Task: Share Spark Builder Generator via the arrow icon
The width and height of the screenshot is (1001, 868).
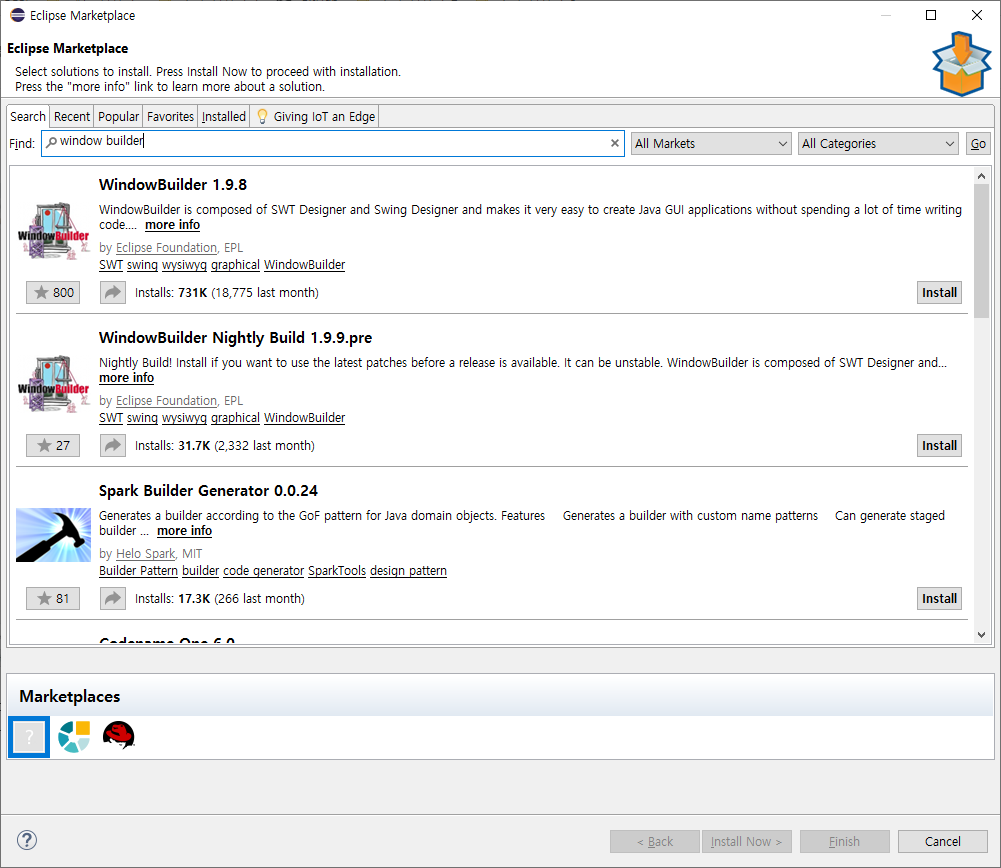Action: (x=112, y=599)
